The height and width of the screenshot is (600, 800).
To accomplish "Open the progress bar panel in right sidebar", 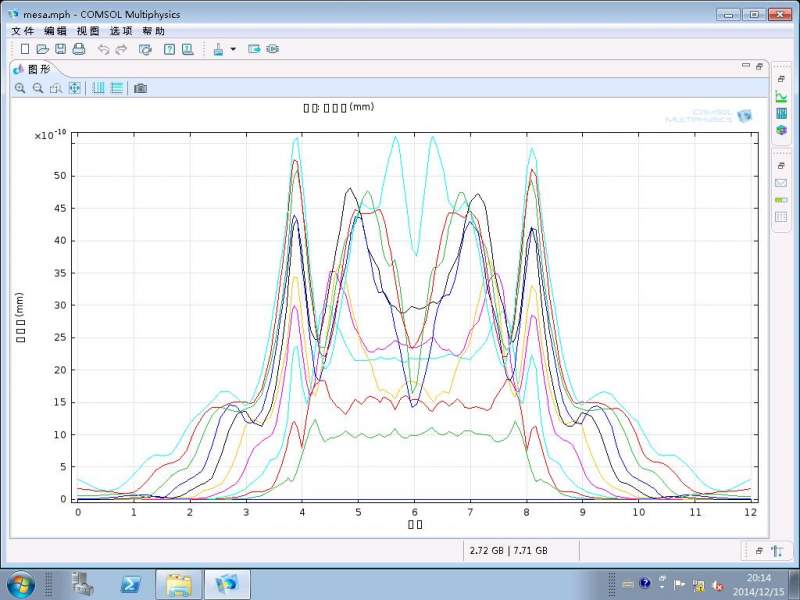I will (781, 200).
